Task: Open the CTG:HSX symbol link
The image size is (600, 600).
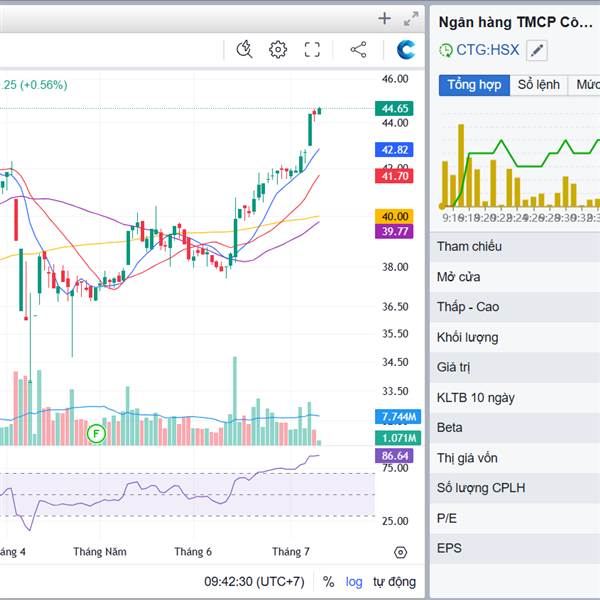Action: point(488,50)
